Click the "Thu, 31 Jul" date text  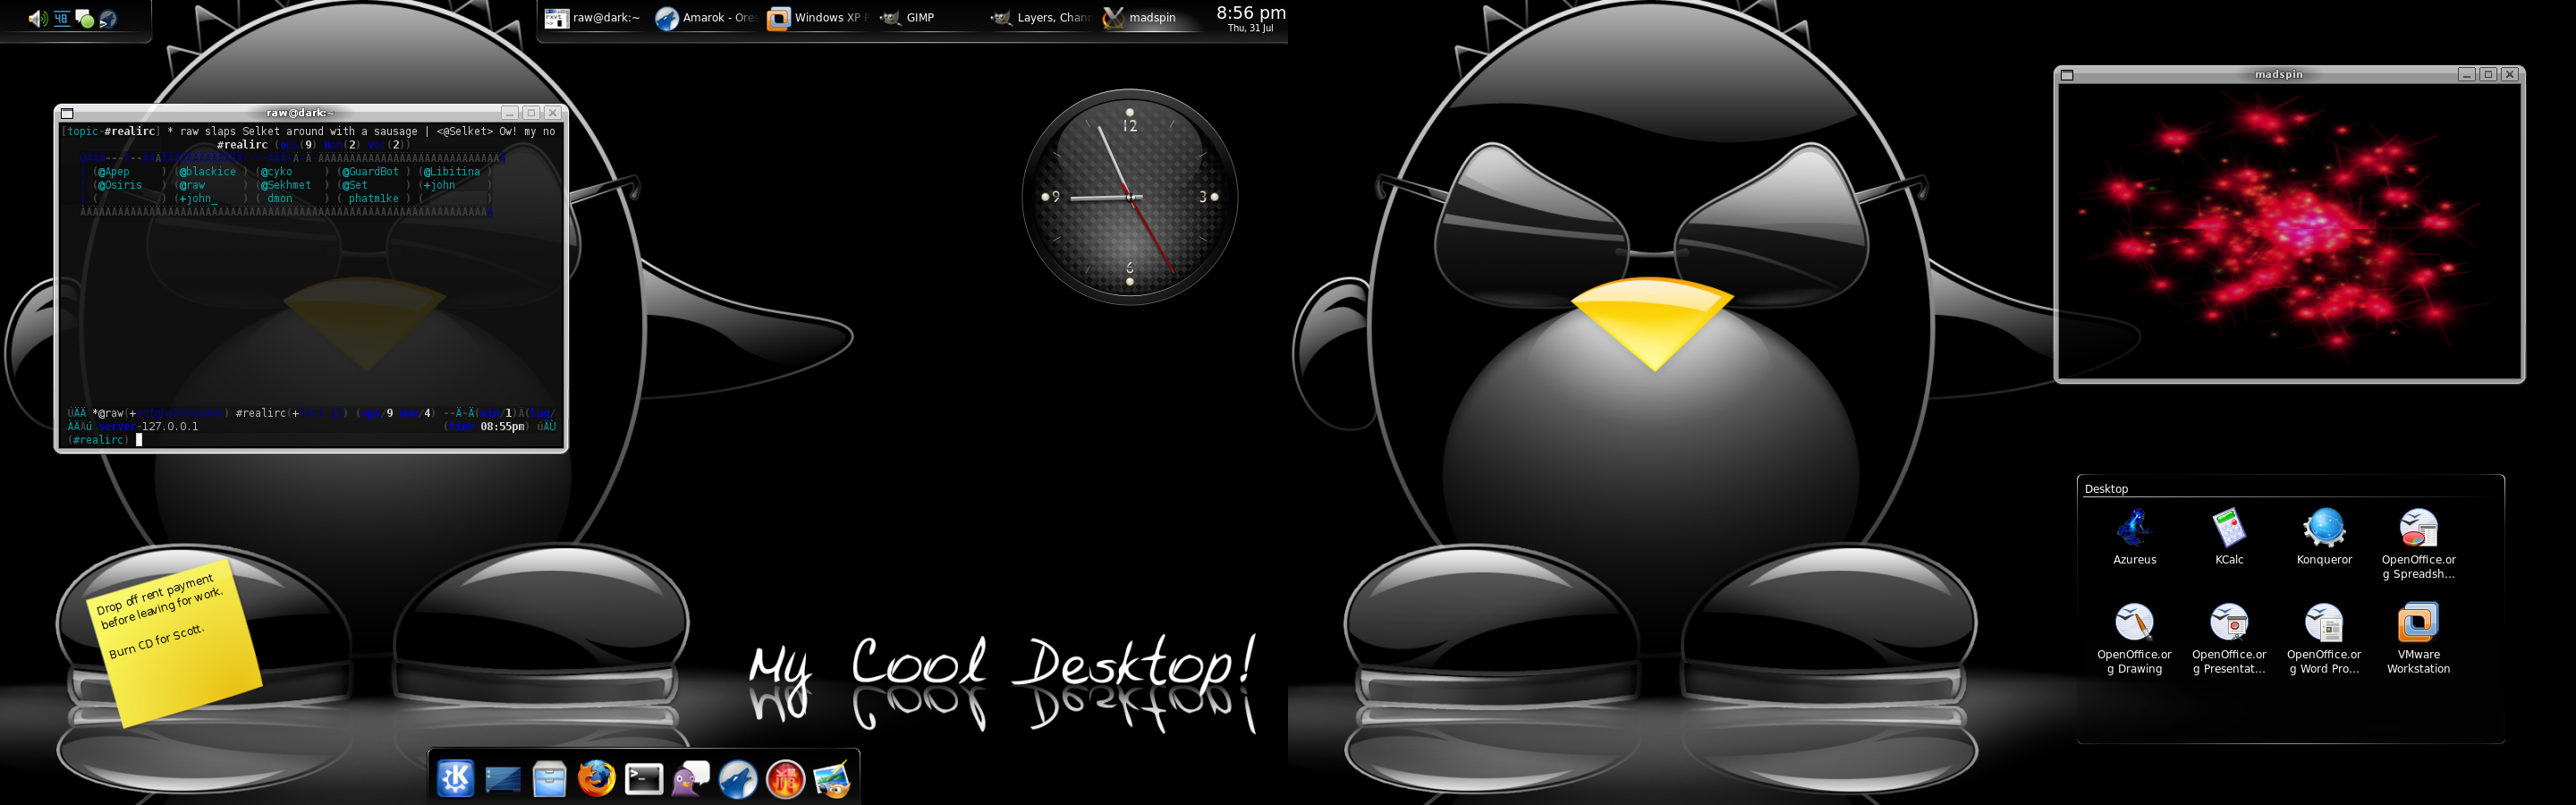1251,29
